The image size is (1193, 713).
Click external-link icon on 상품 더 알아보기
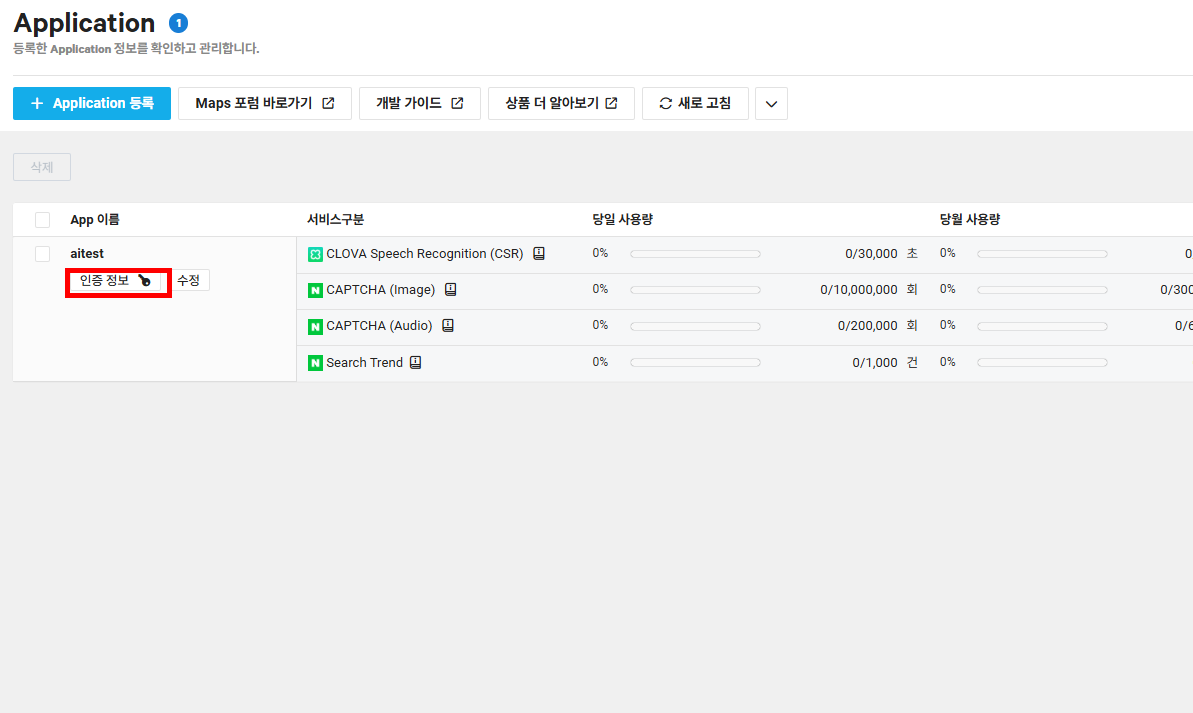point(612,103)
